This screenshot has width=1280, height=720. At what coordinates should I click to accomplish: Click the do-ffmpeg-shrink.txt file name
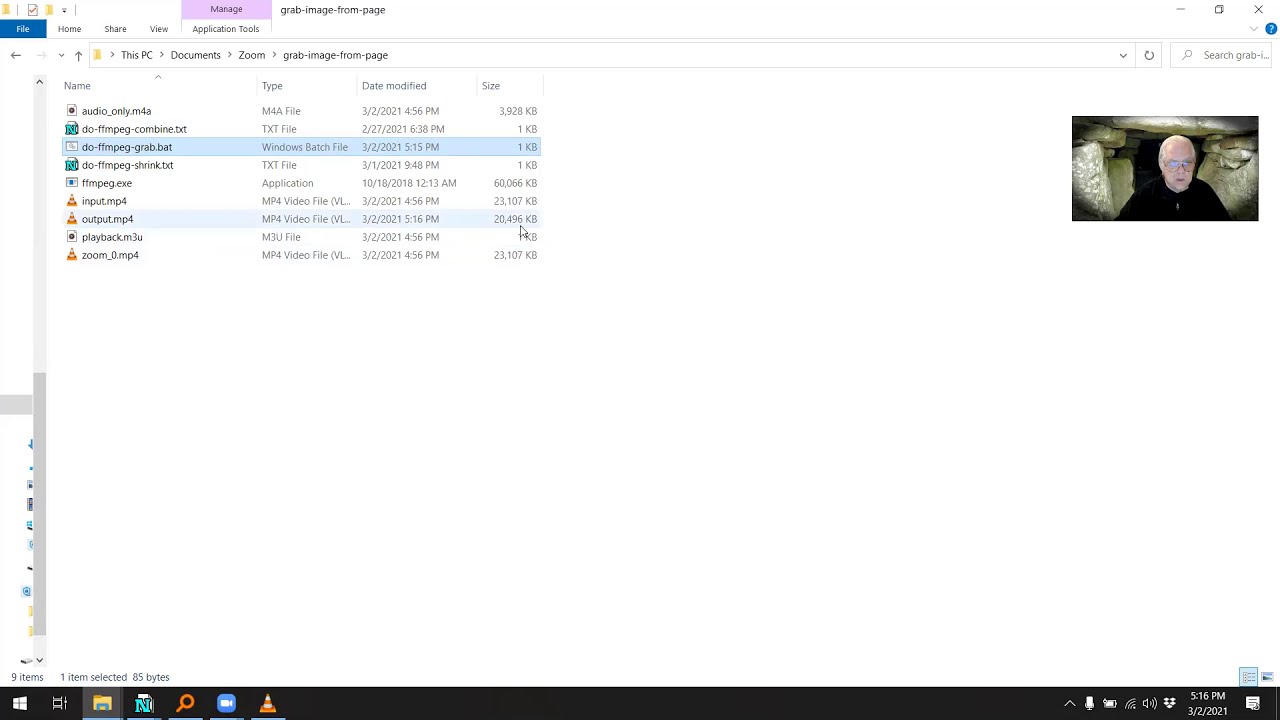[x=127, y=165]
